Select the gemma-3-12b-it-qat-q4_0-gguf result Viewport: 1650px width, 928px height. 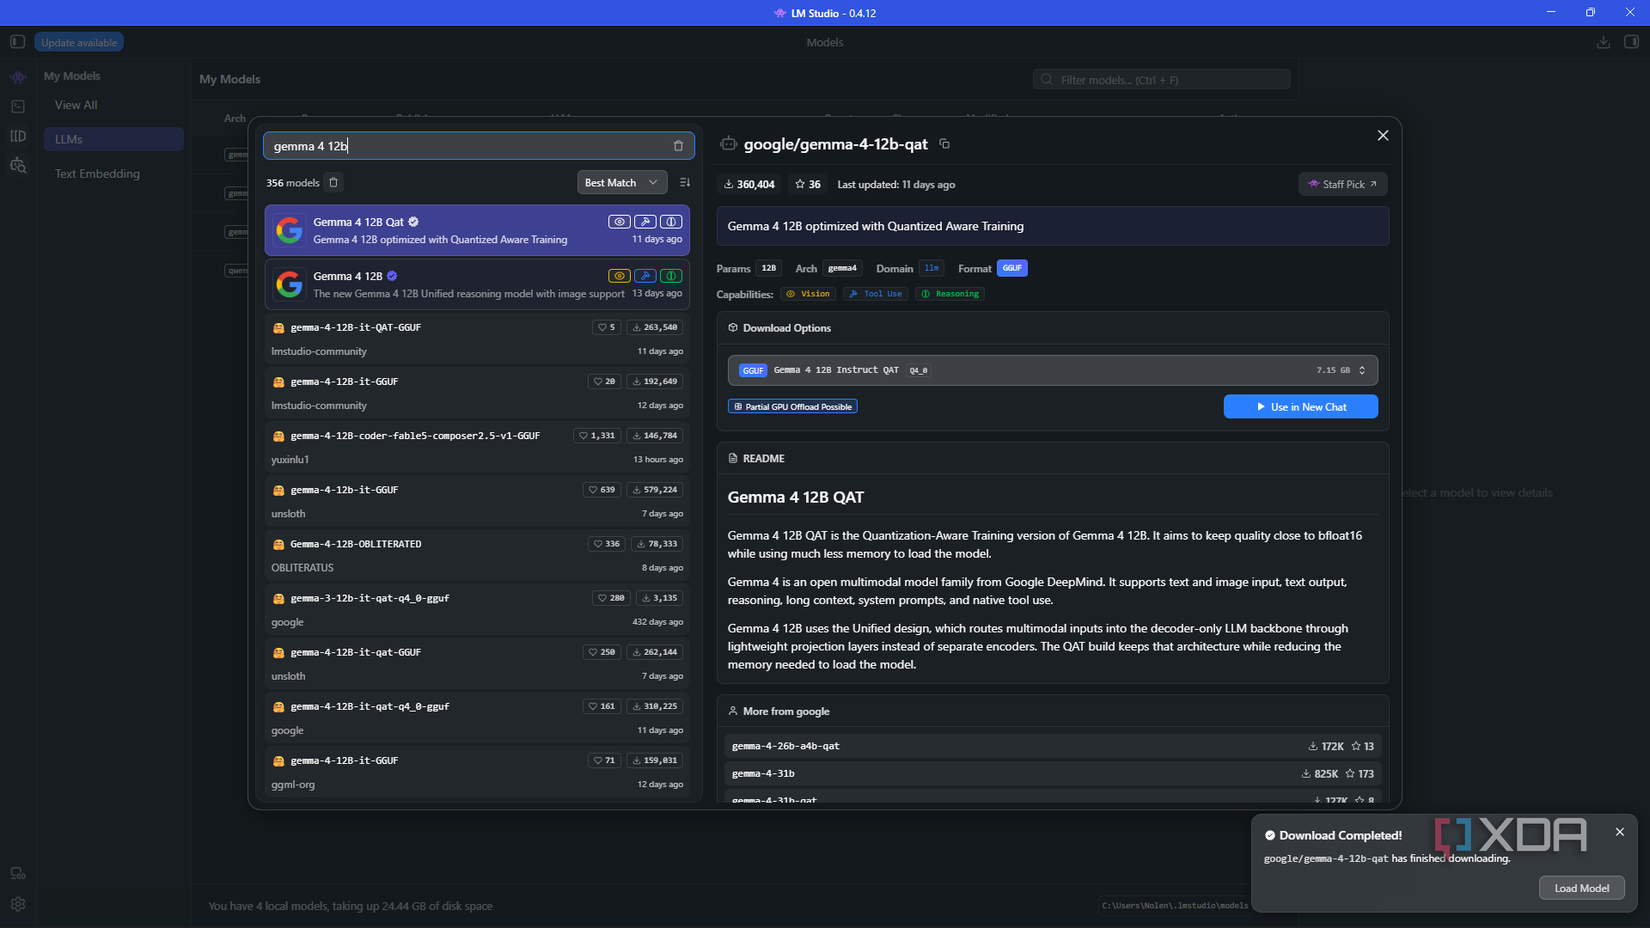click(477, 609)
